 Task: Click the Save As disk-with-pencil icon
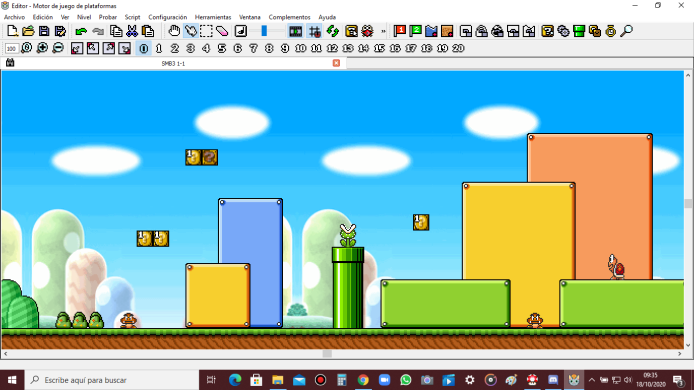click(60, 31)
